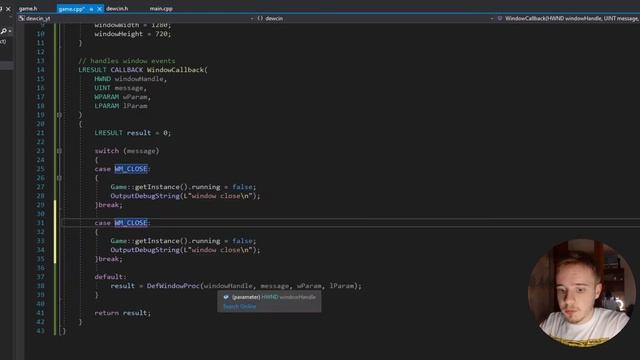Click line number 41 in the gutter

40,313
